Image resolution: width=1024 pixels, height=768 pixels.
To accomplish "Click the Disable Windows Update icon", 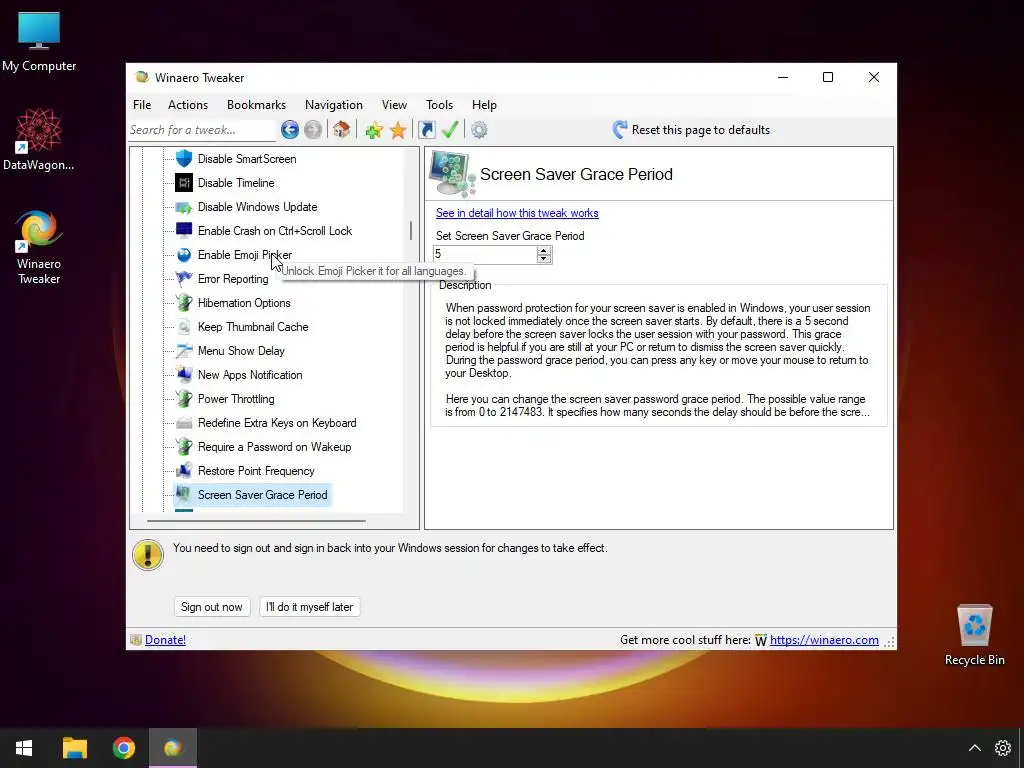I will [184, 206].
